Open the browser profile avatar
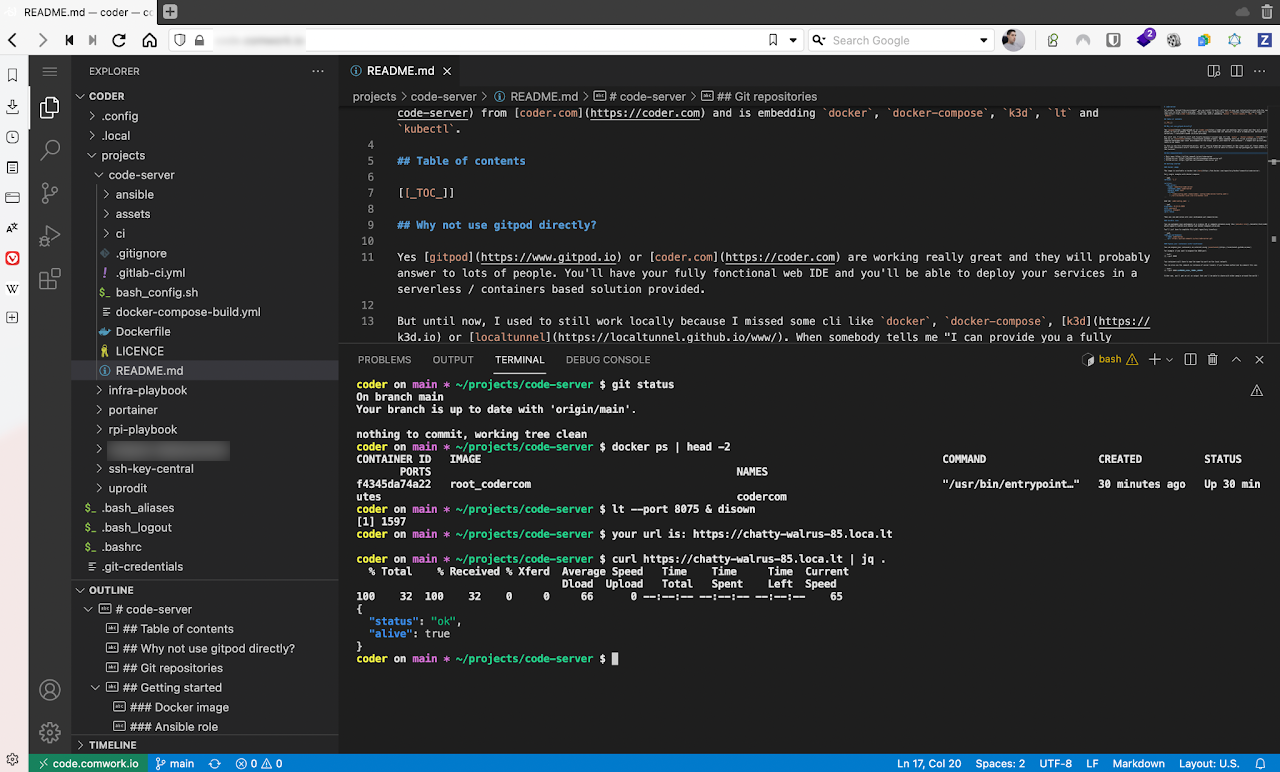The image size is (1280, 772). 1013,40
